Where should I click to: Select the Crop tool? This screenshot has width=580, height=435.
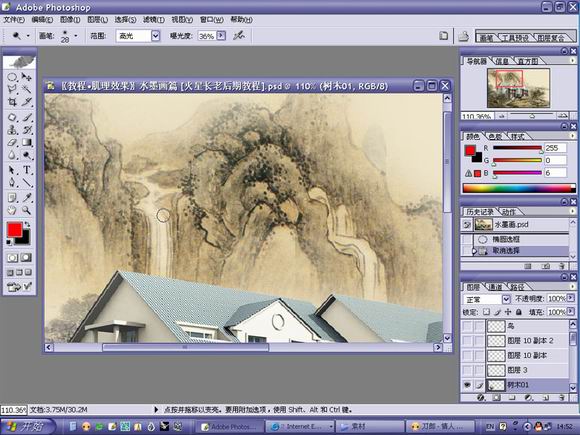click(x=12, y=102)
